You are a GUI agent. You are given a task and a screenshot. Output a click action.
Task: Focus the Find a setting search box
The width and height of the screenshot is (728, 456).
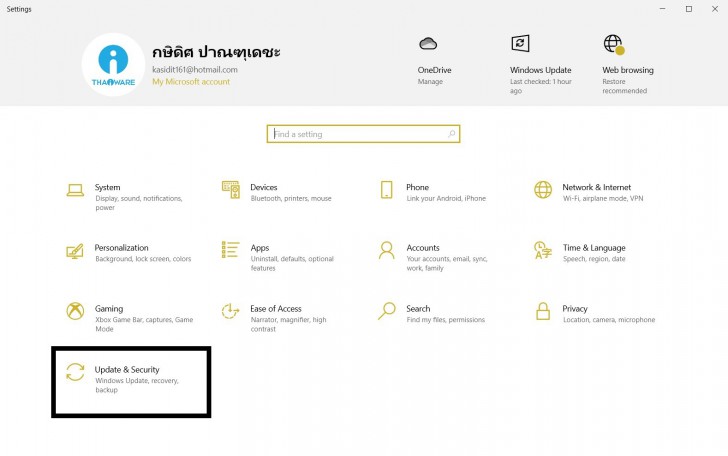[x=363, y=134]
